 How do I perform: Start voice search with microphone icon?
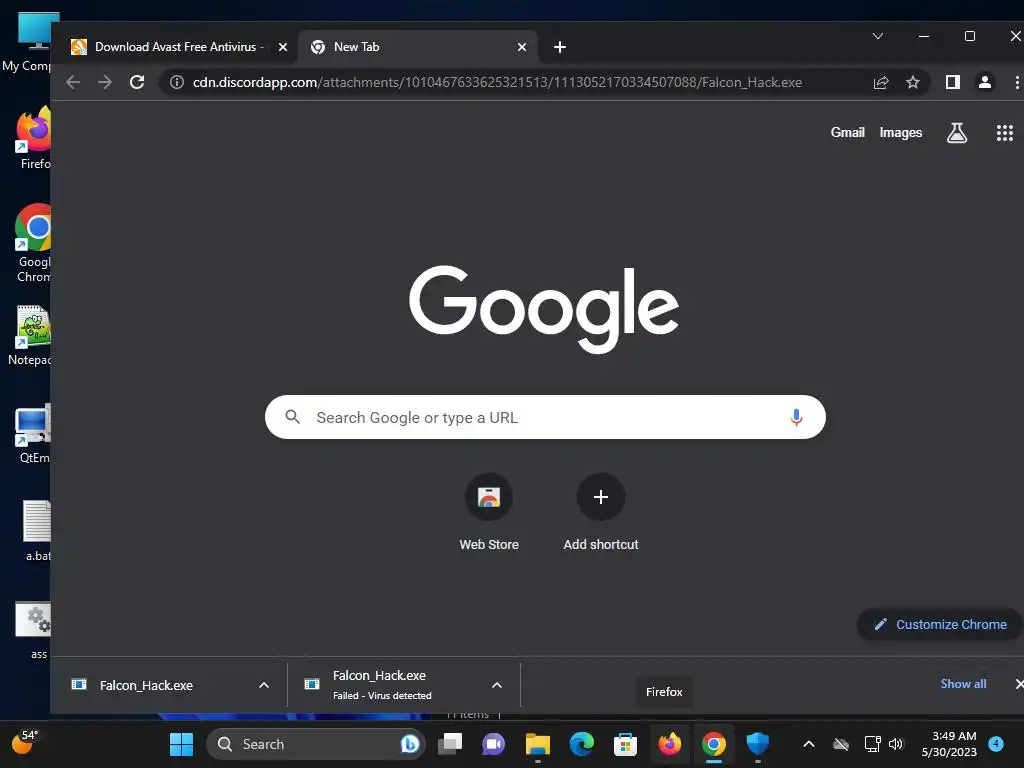point(796,417)
